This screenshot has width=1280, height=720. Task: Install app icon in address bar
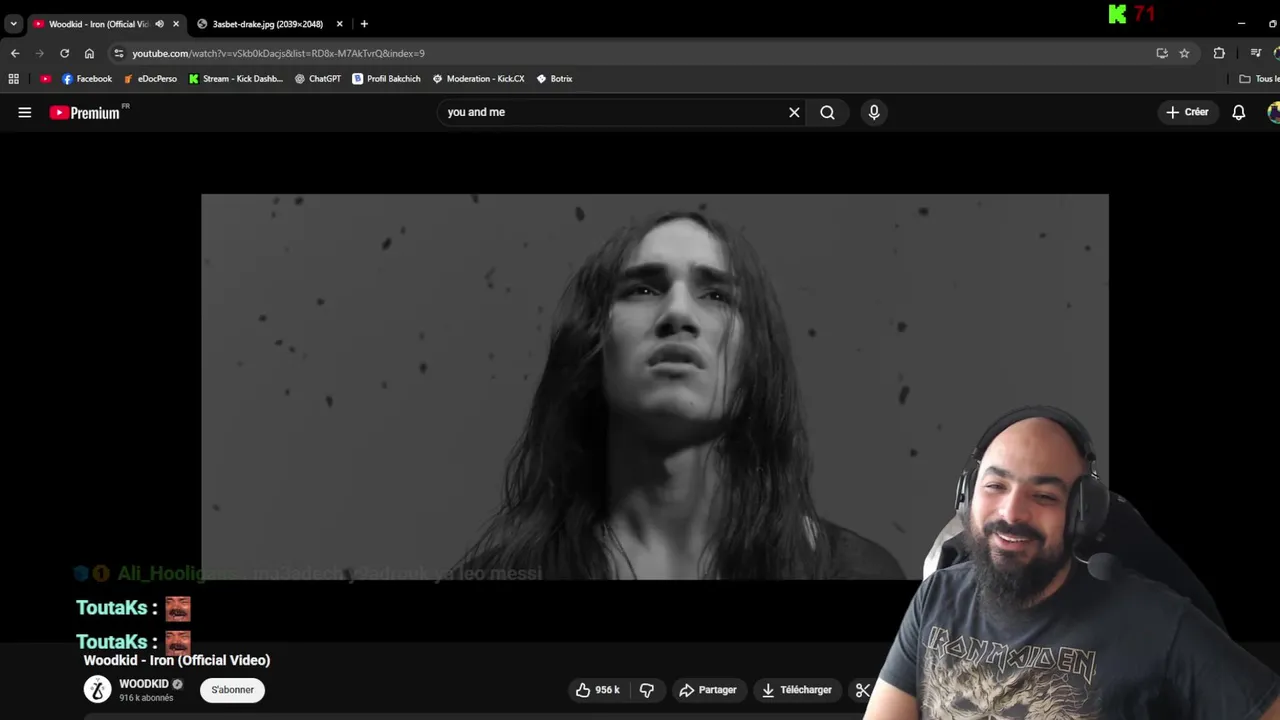pyautogui.click(x=1162, y=53)
